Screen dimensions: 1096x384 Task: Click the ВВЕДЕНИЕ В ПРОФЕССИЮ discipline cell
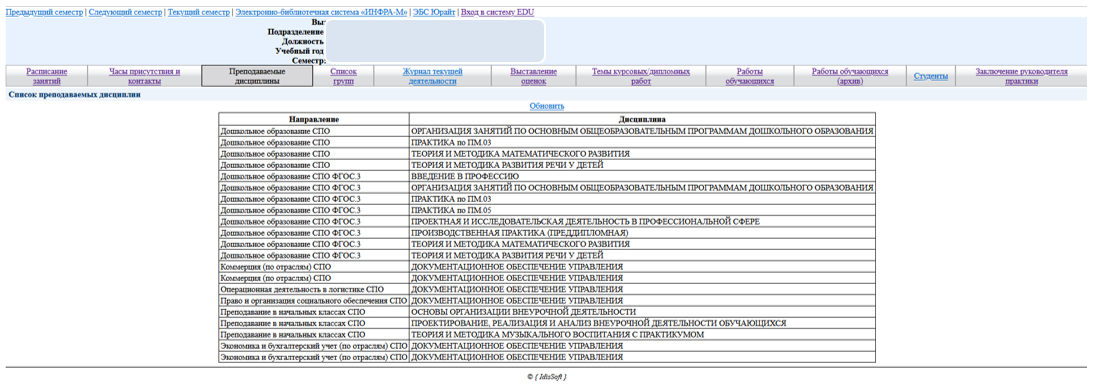pos(642,176)
